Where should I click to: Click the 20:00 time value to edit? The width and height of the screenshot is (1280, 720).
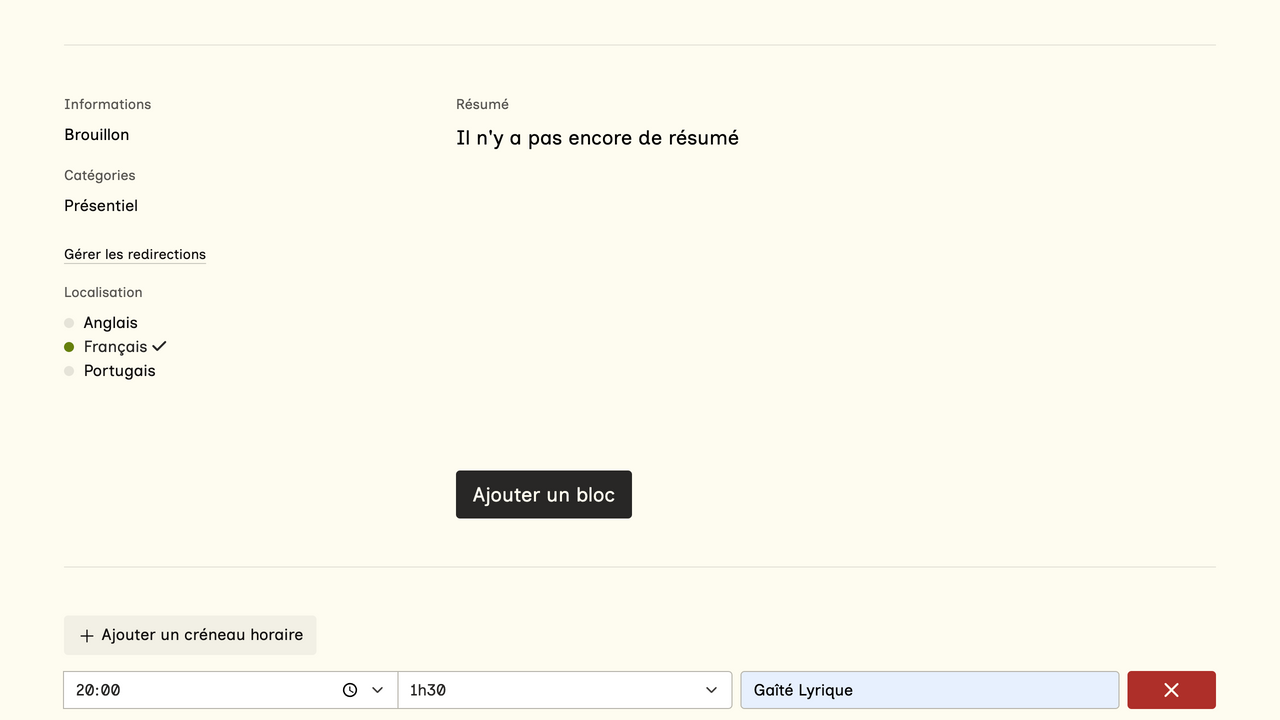click(x=99, y=690)
